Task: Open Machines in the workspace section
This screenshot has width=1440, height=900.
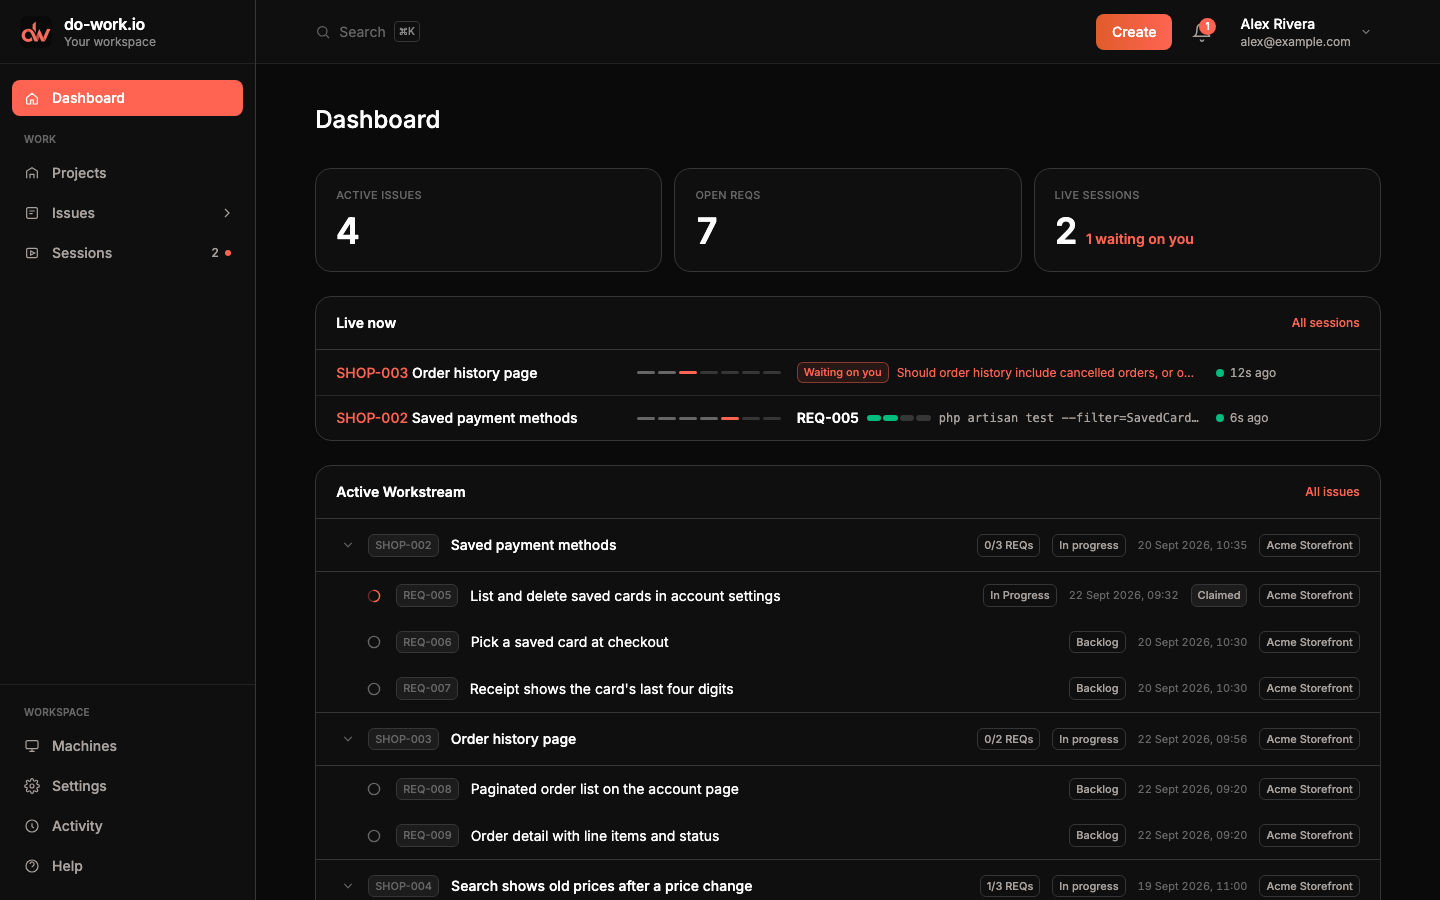Action: 127,746
